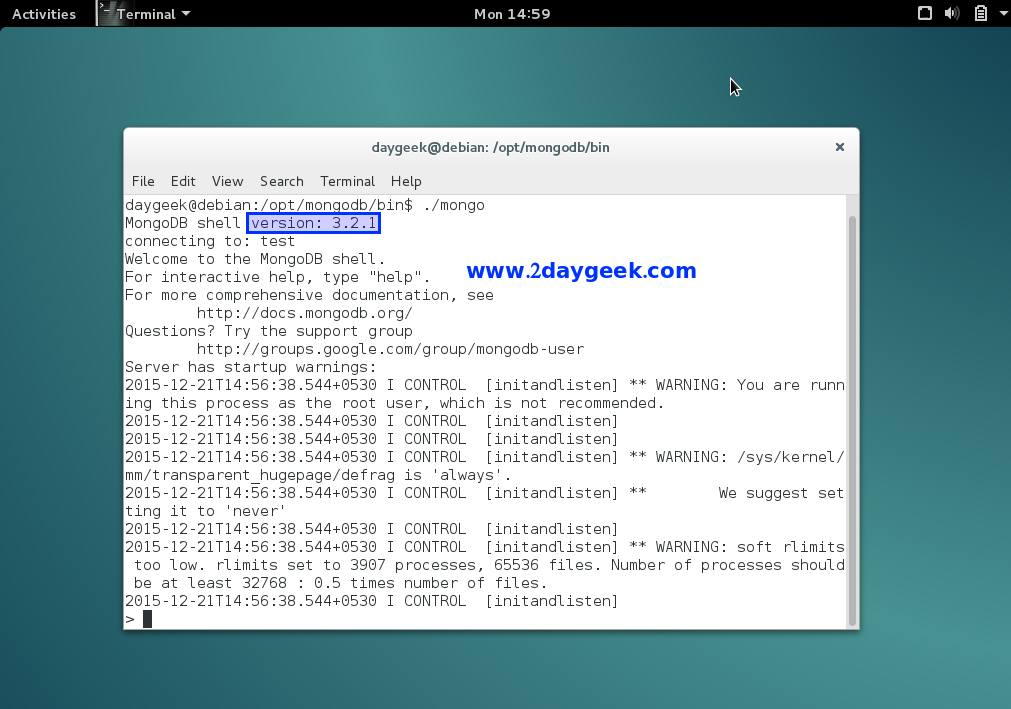Click 'Server has startup warnings:' line

[251, 367]
